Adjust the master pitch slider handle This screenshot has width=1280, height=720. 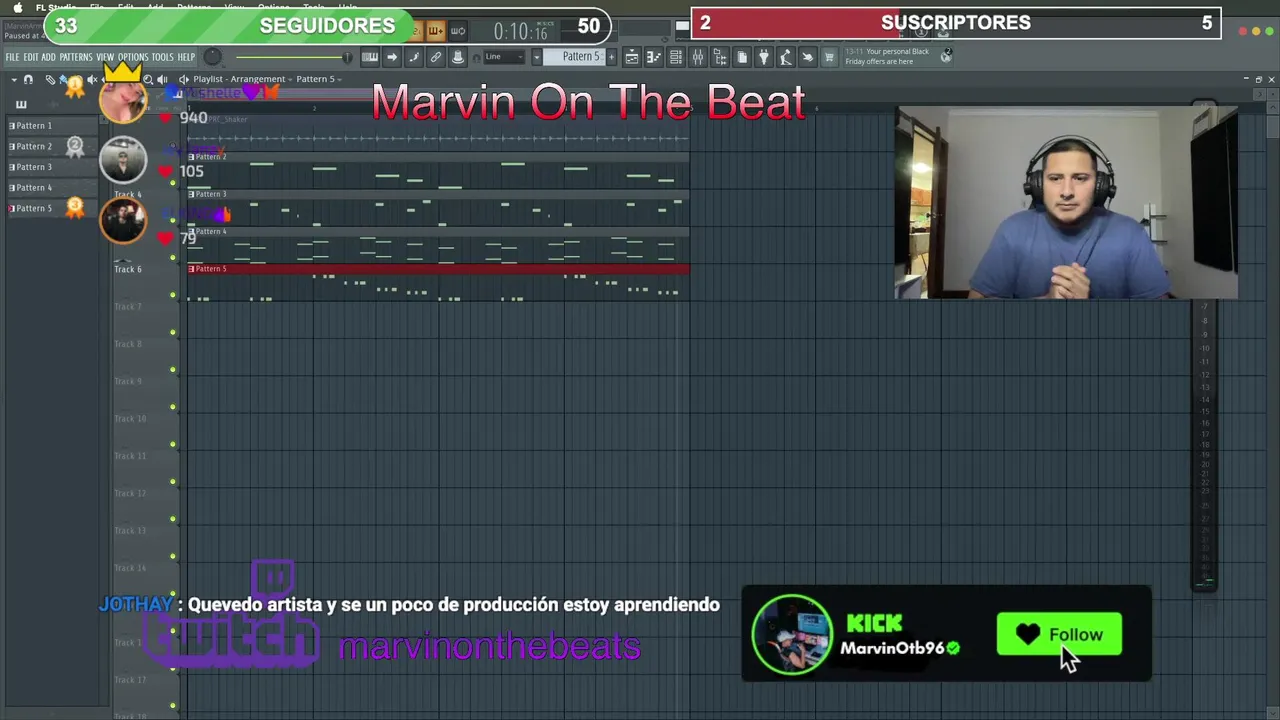tap(347, 57)
